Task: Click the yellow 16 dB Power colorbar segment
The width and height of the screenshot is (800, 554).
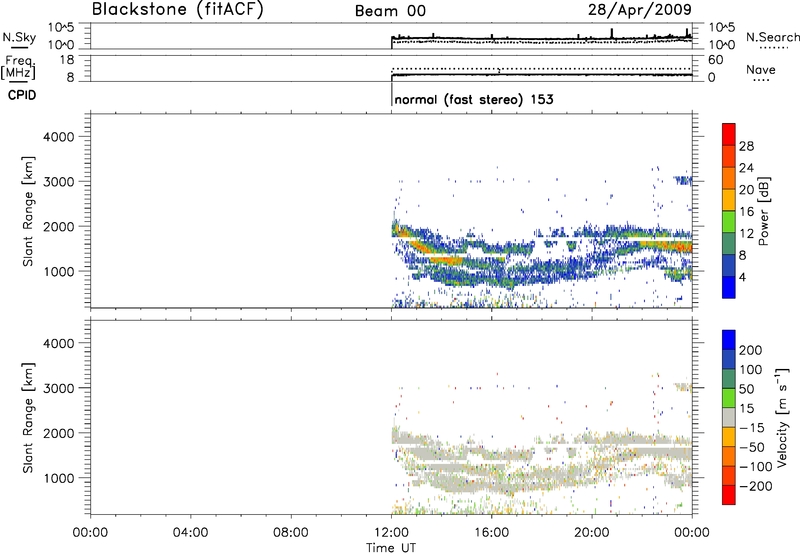Action: 729,200
